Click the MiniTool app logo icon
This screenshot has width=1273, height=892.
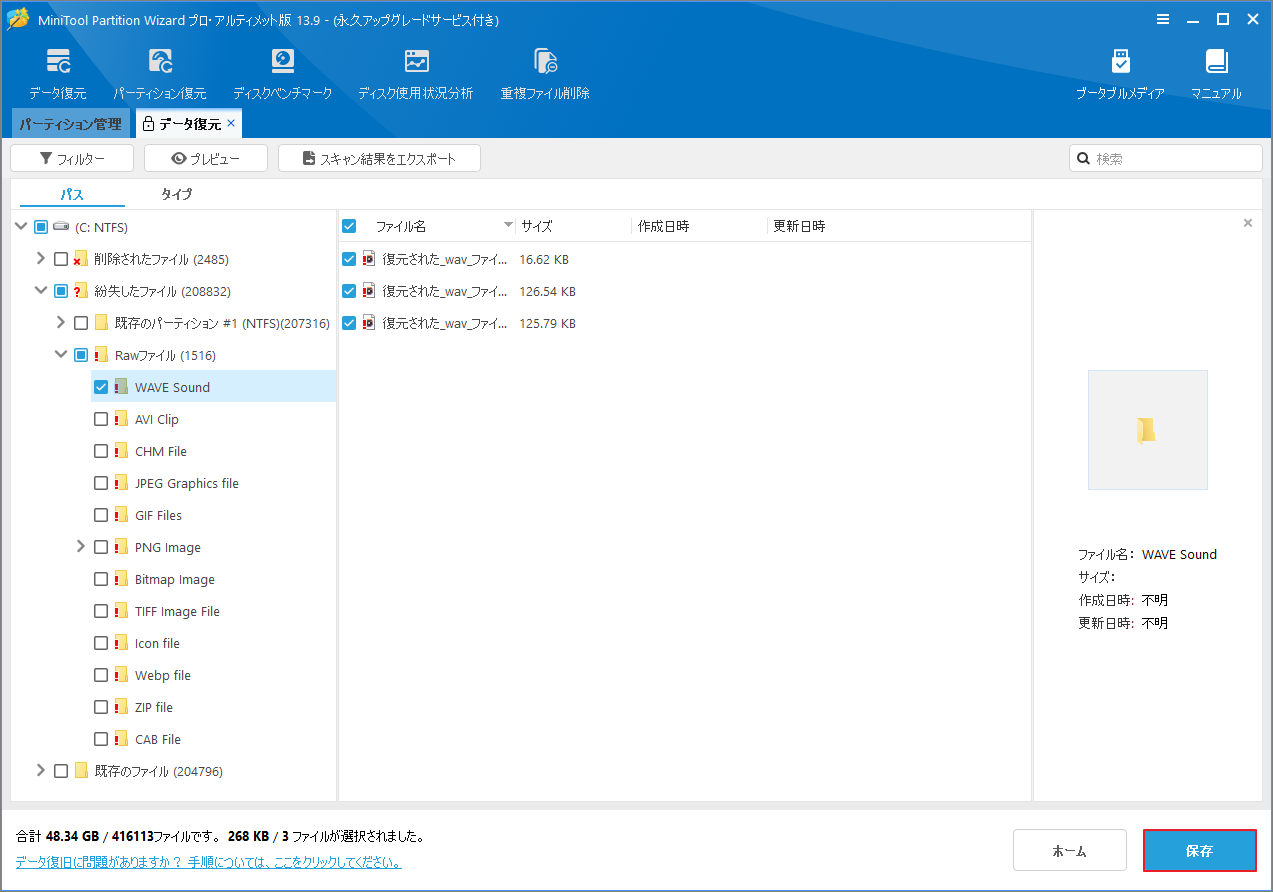click(x=18, y=19)
